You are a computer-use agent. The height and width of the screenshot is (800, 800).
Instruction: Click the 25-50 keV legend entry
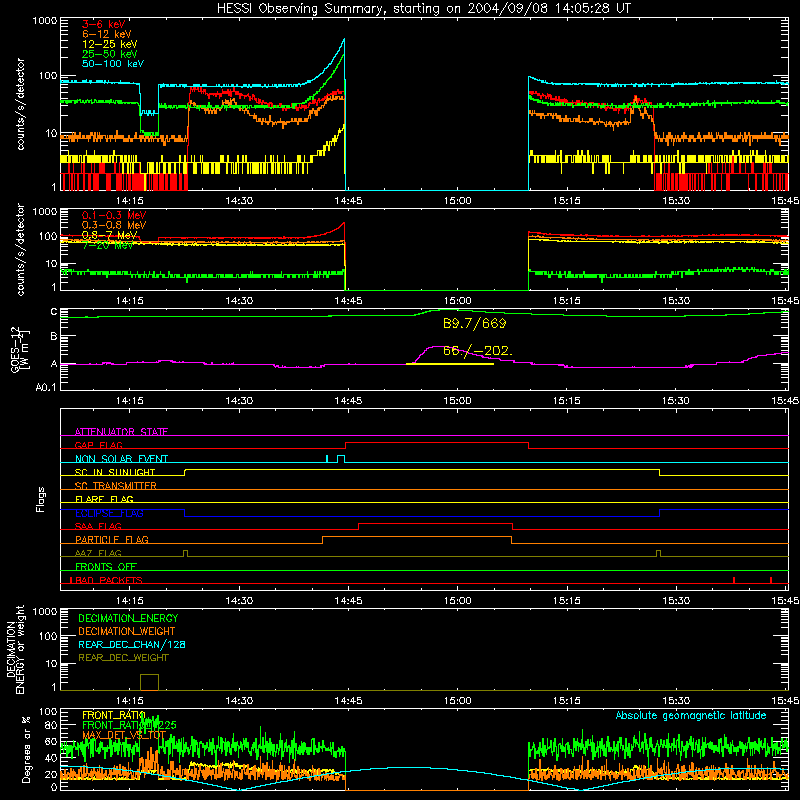(x=110, y=54)
